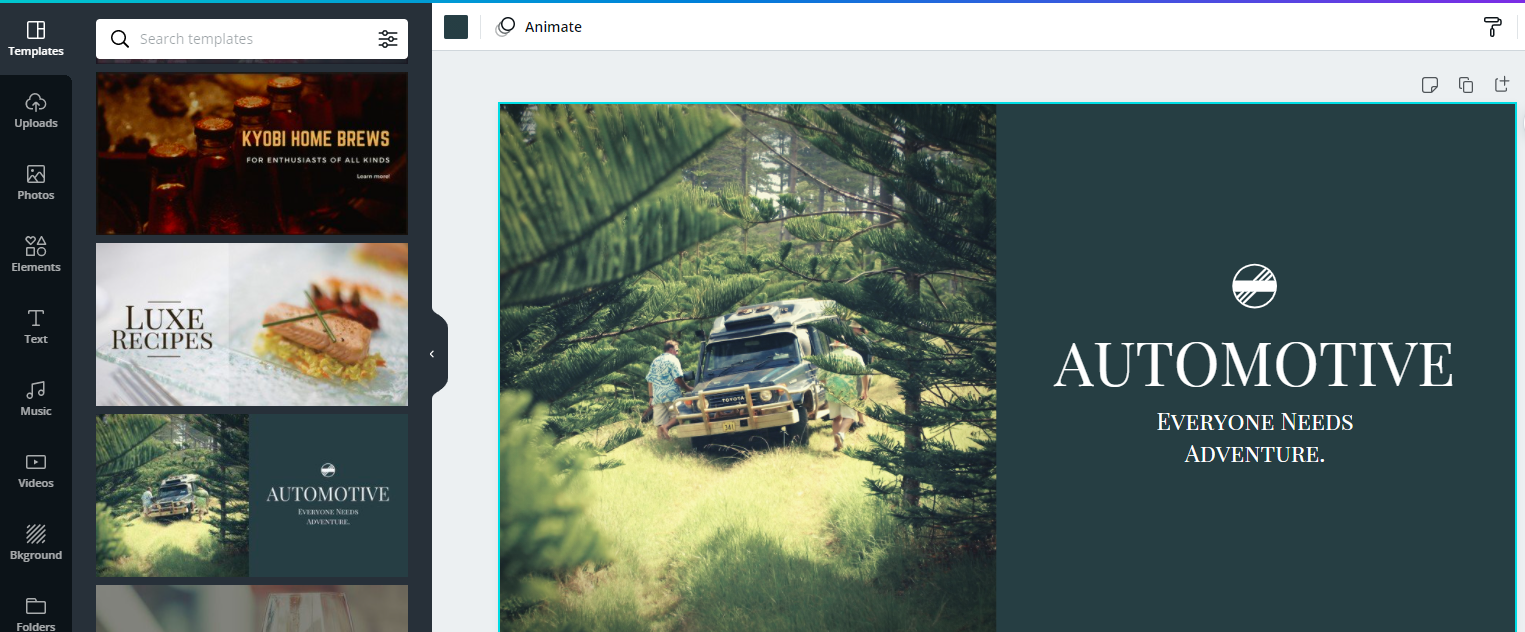Viewport: 1525px width, 632px height.
Task: Click the Animate button
Action: click(x=539, y=27)
